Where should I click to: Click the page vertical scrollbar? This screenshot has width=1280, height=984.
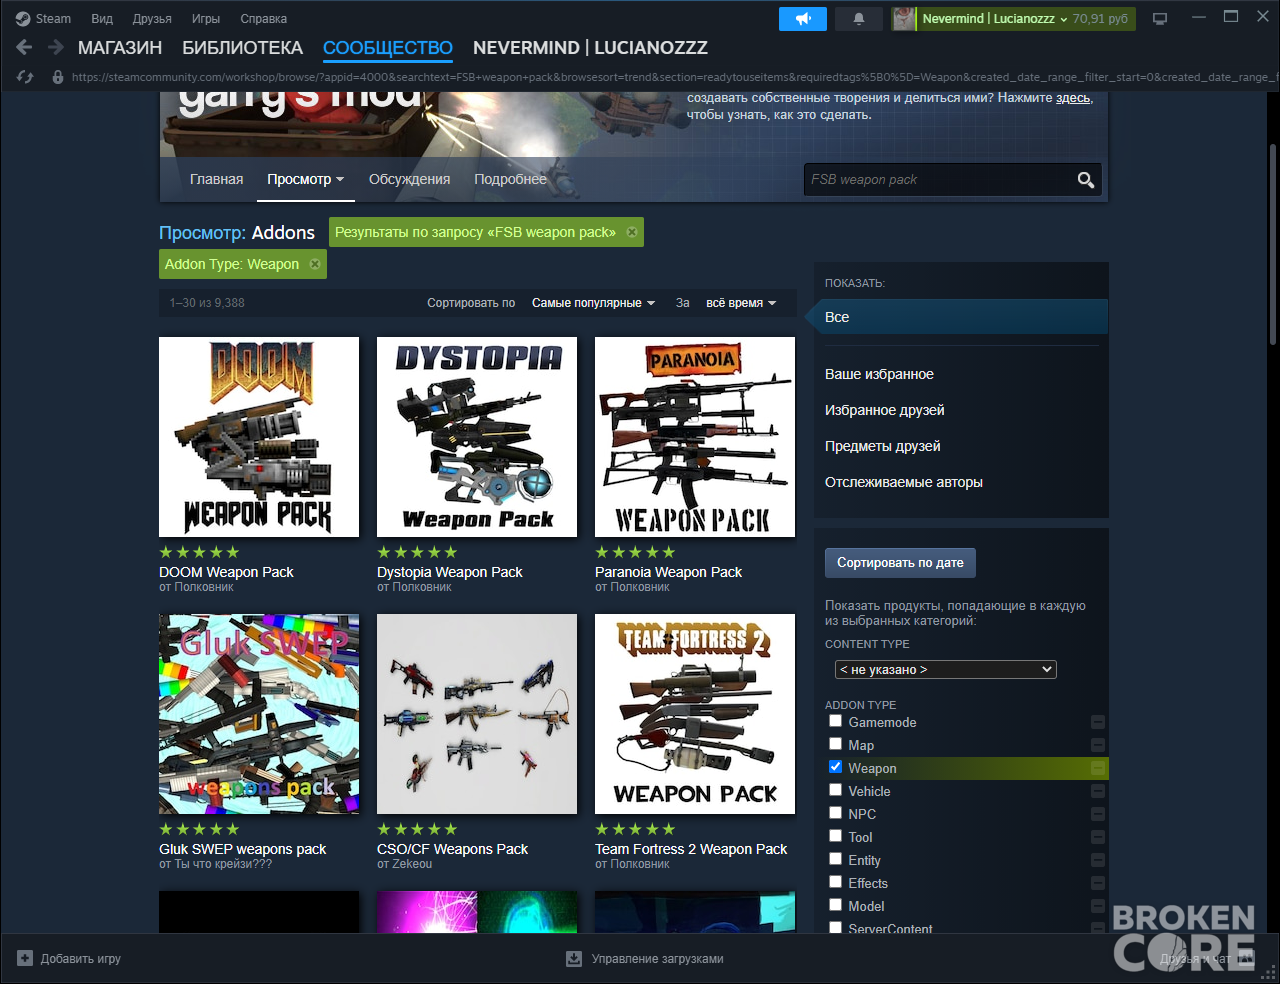coord(1272,245)
